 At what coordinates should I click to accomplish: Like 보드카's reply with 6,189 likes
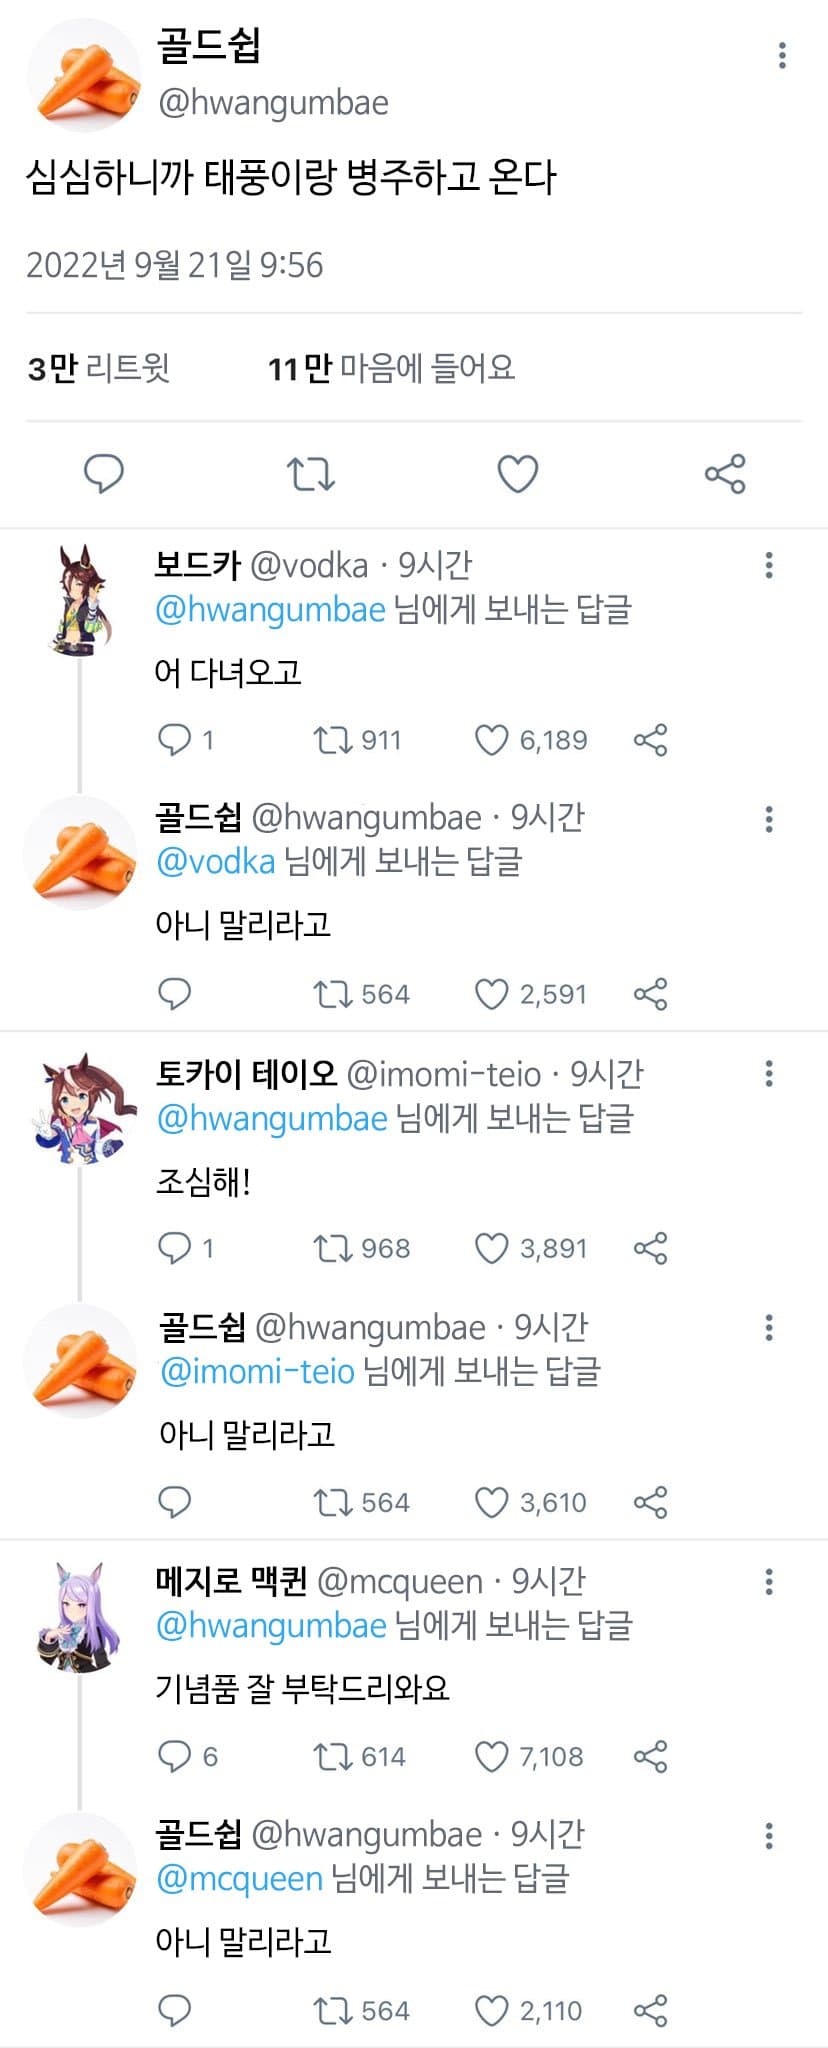pyautogui.click(x=491, y=740)
